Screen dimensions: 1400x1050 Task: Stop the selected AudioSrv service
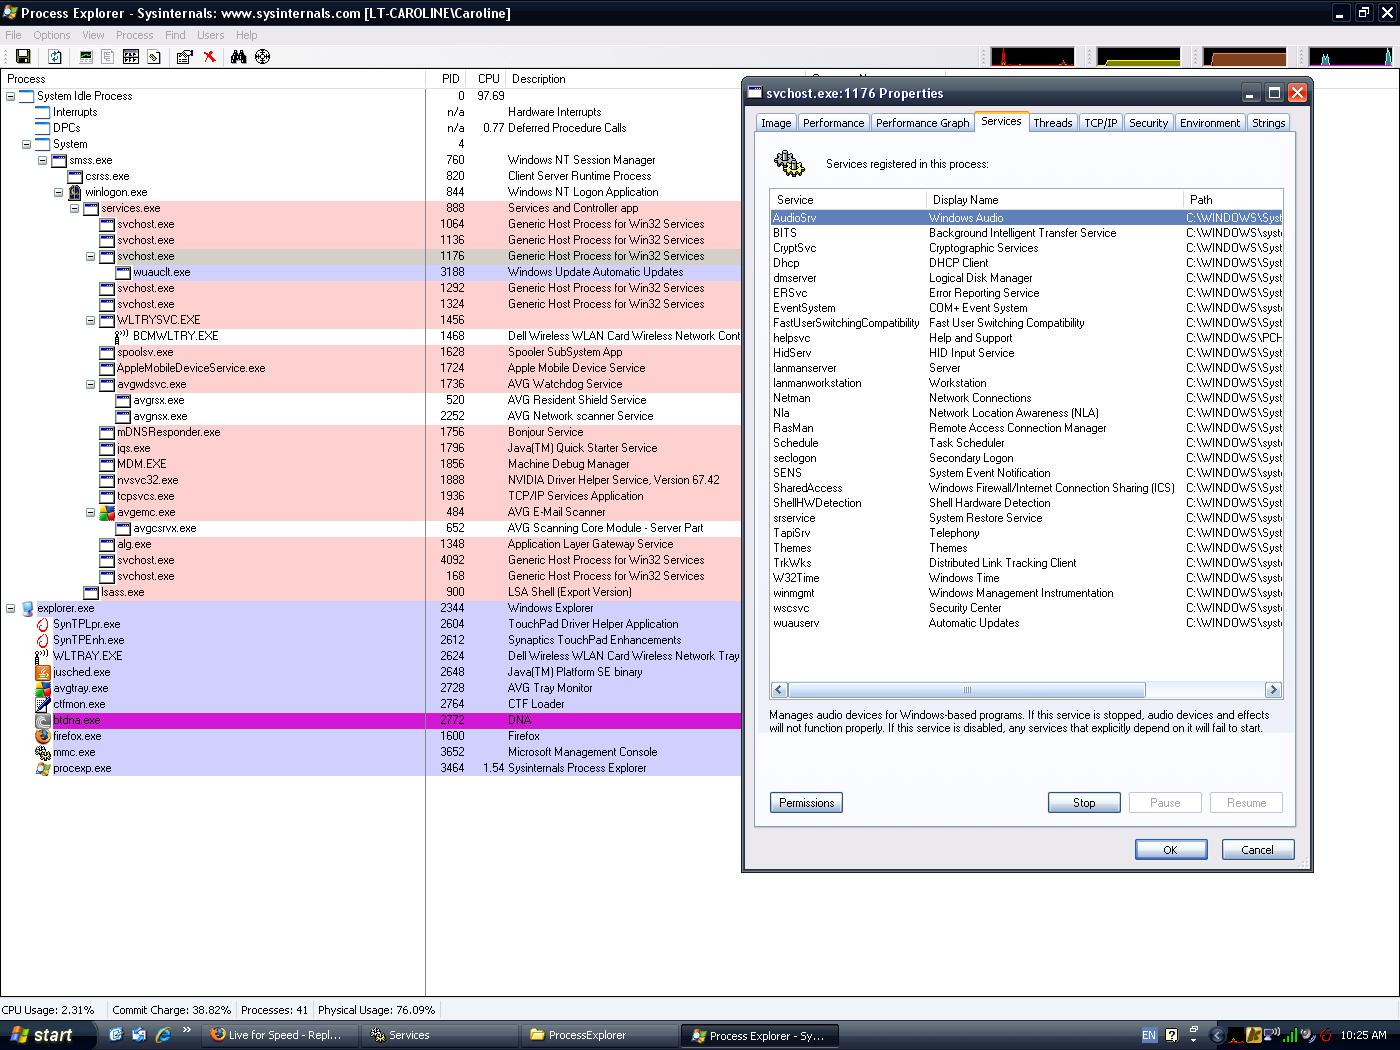pos(1084,803)
